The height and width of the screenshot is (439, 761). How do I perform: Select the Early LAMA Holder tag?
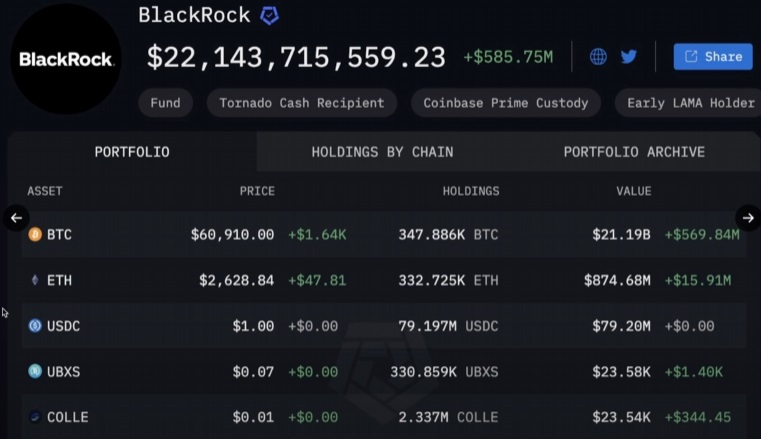click(688, 103)
